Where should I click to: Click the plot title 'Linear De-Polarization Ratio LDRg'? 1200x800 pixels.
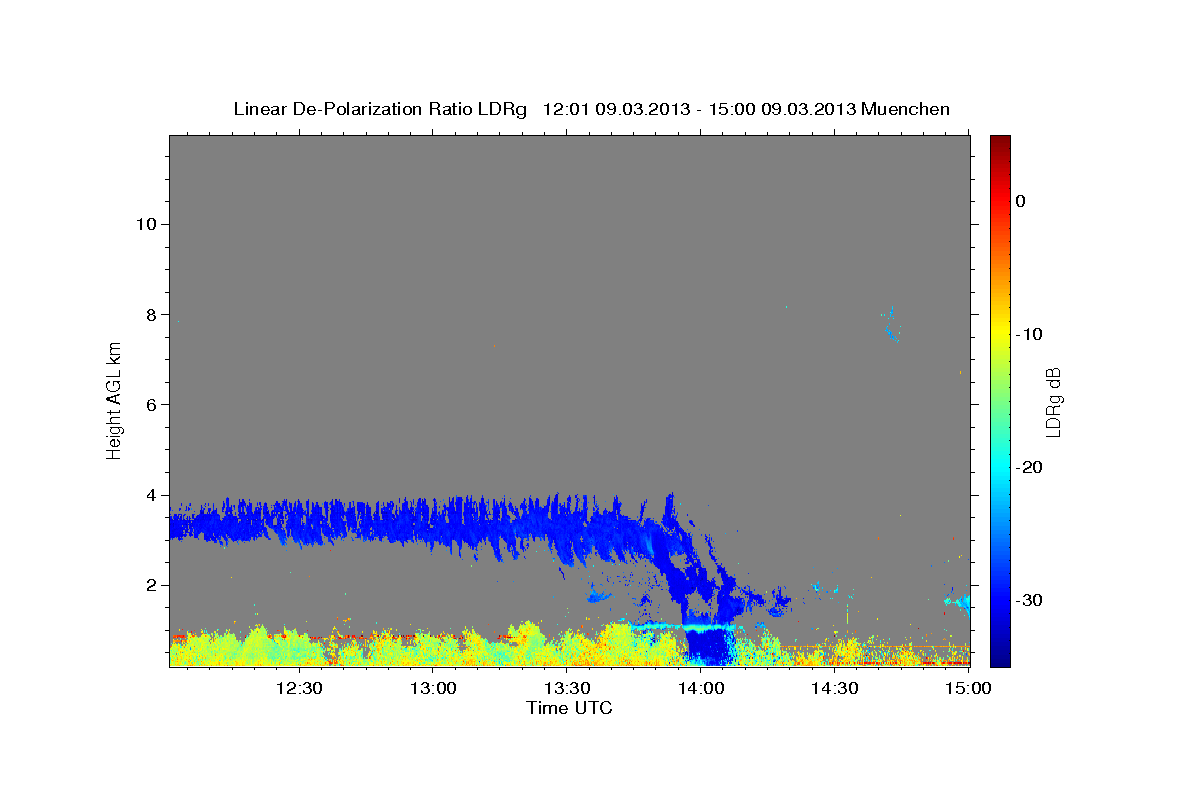pos(380,109)
